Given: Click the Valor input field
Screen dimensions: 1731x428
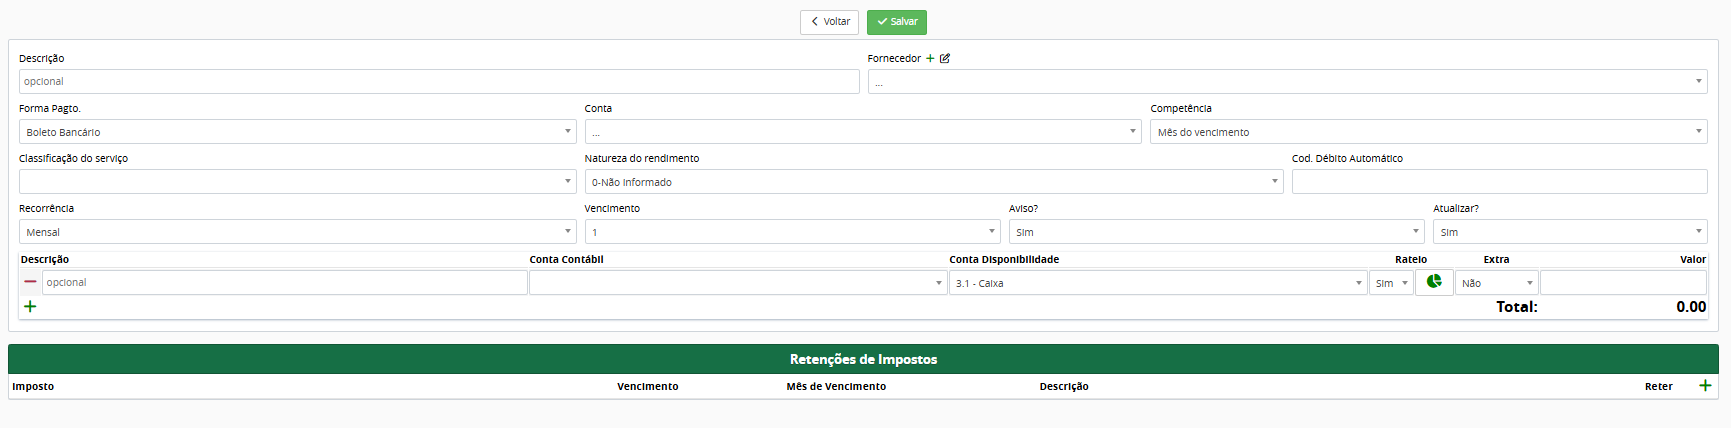Looking at the screenshot, I should (1623, 283).
